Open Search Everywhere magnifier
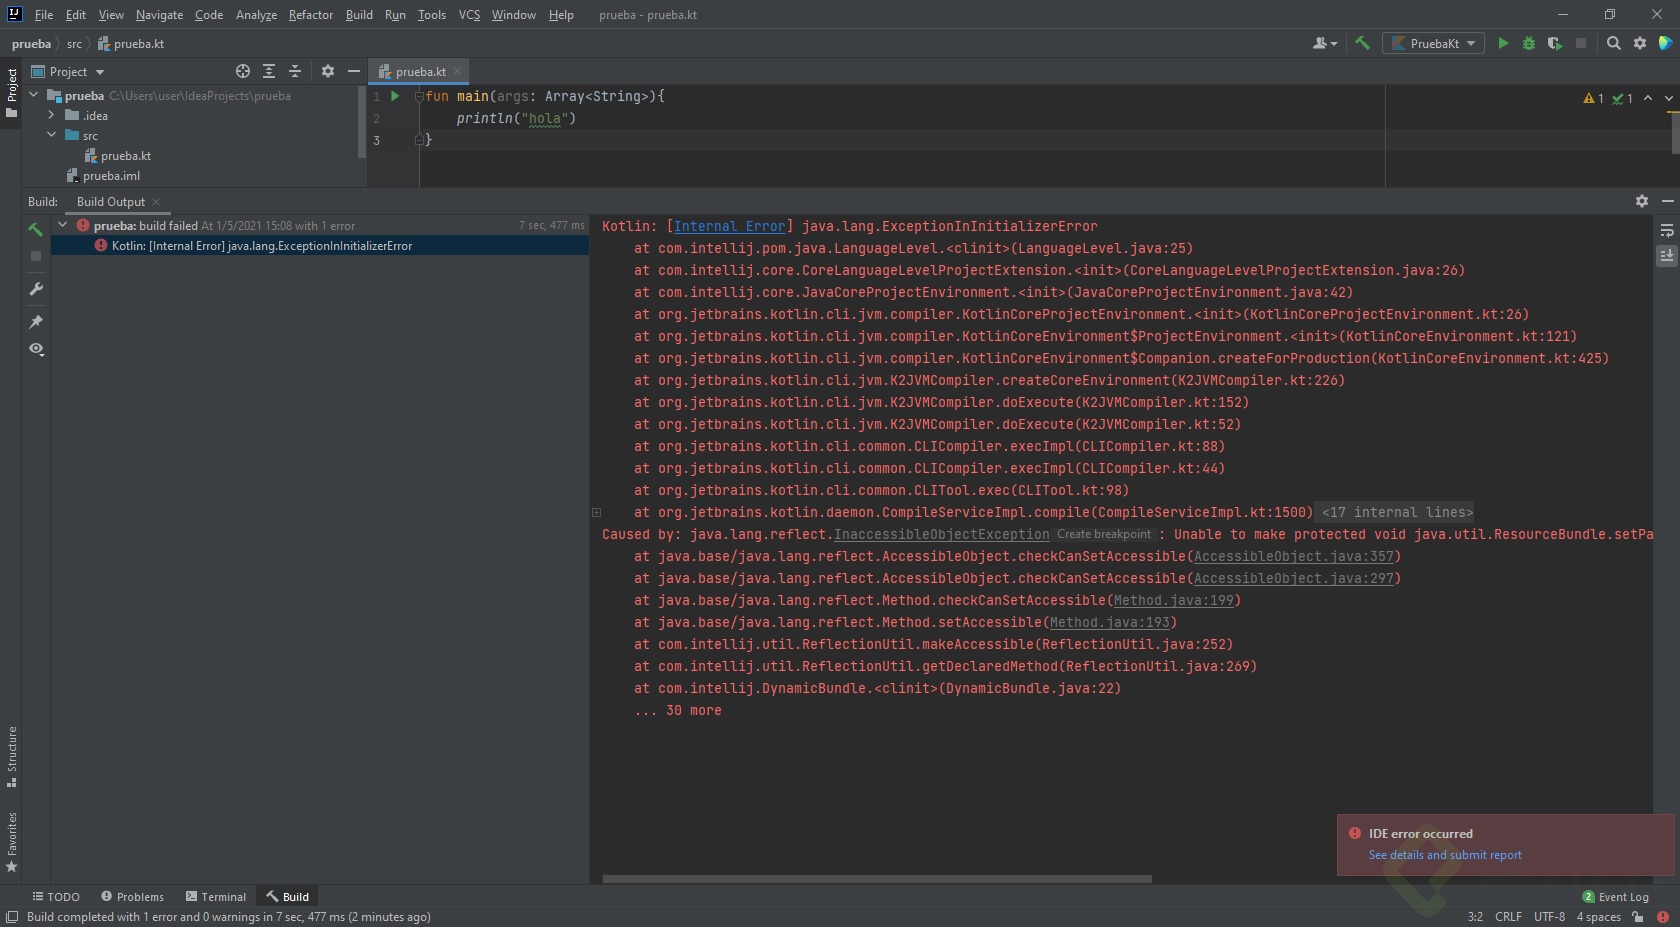 [x=1613, y=43]
